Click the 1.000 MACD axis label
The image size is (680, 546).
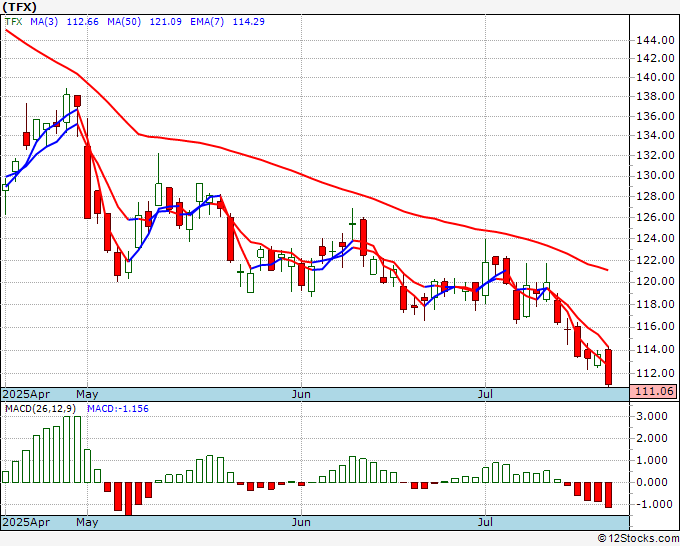click(653, 460)
